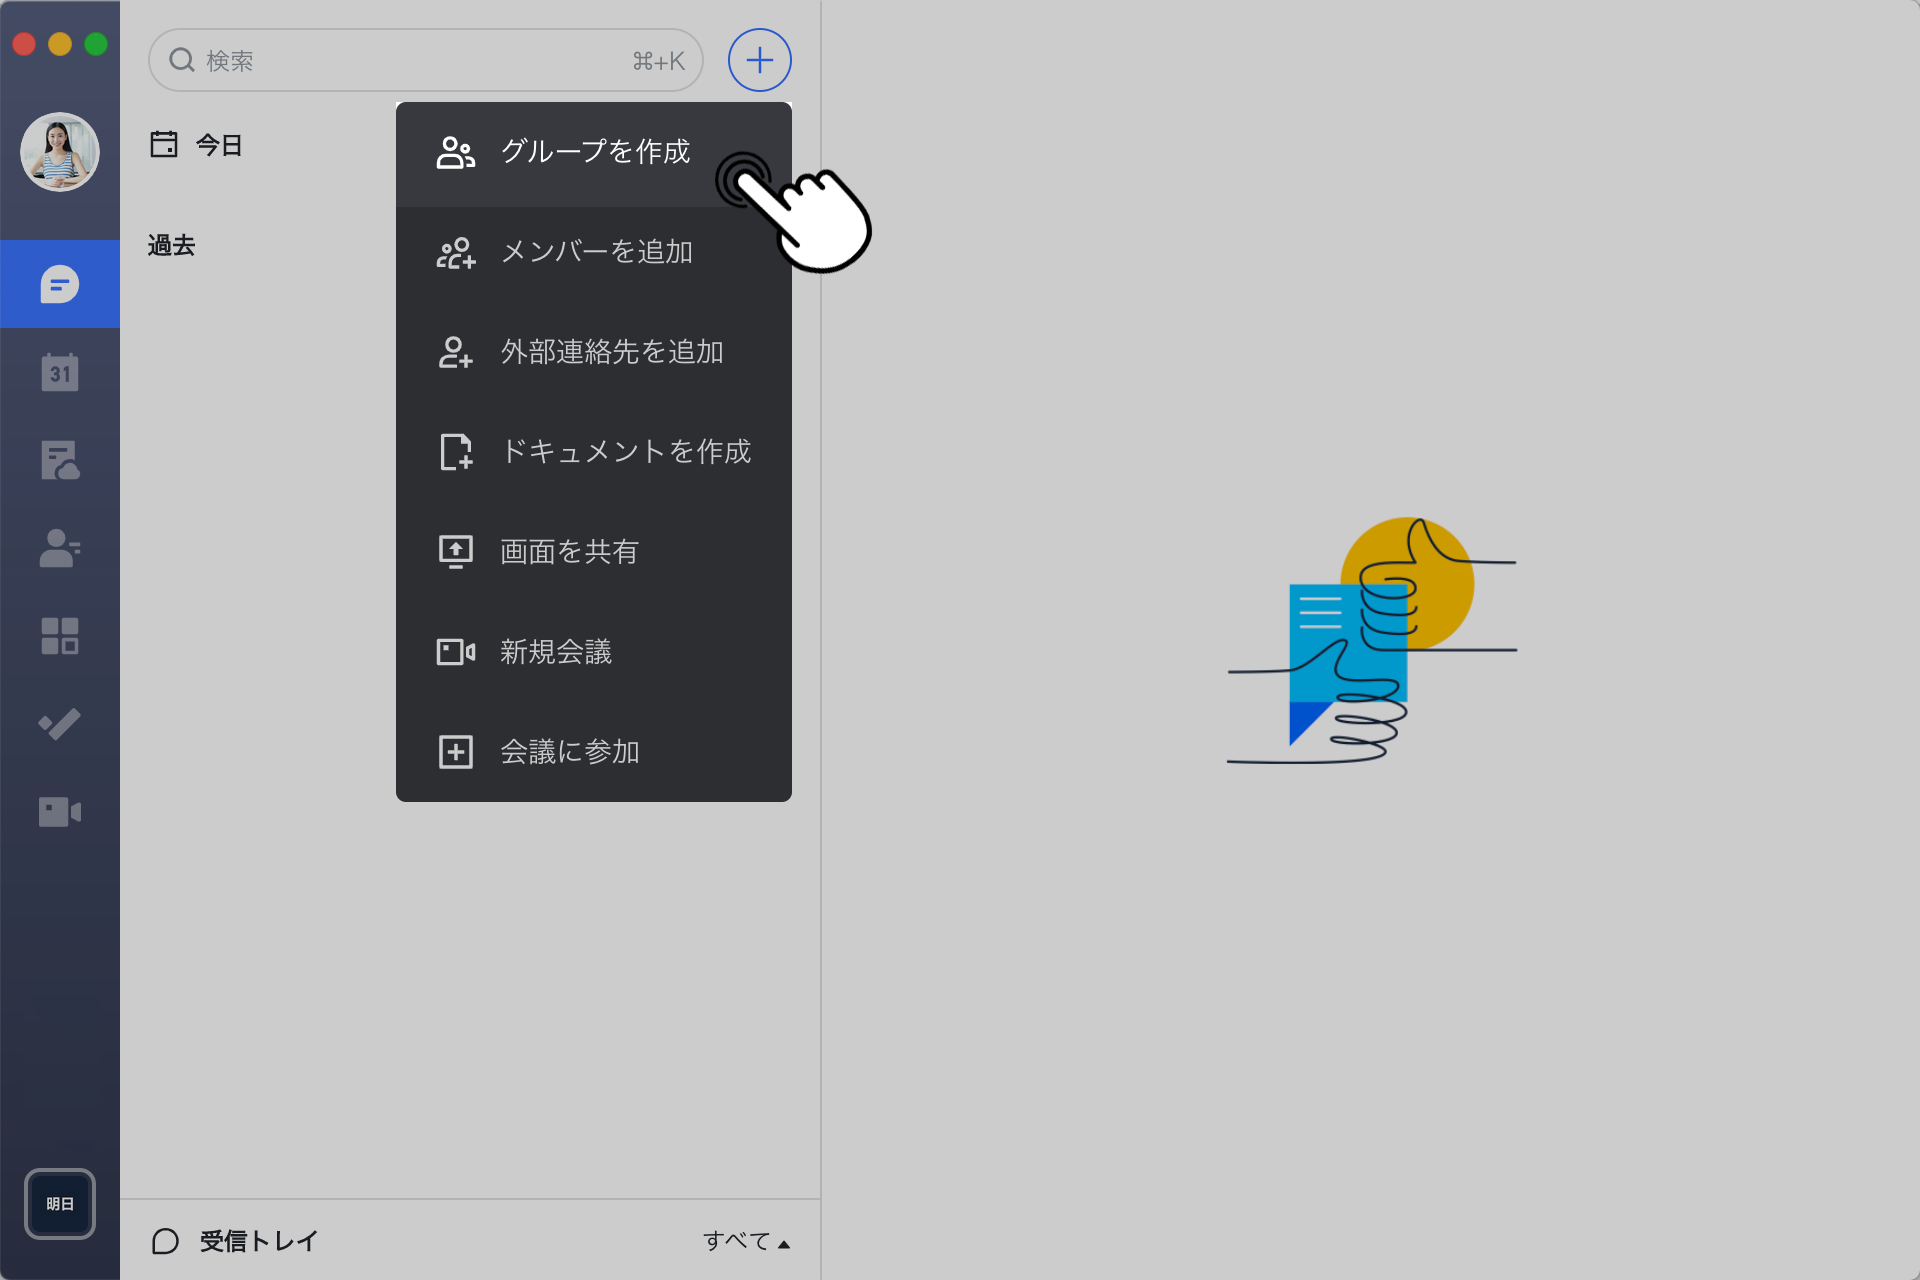Choose 新規会議 to start a meeting
The width and height of the screenshot is (1920, 1280).
(557, 652)
